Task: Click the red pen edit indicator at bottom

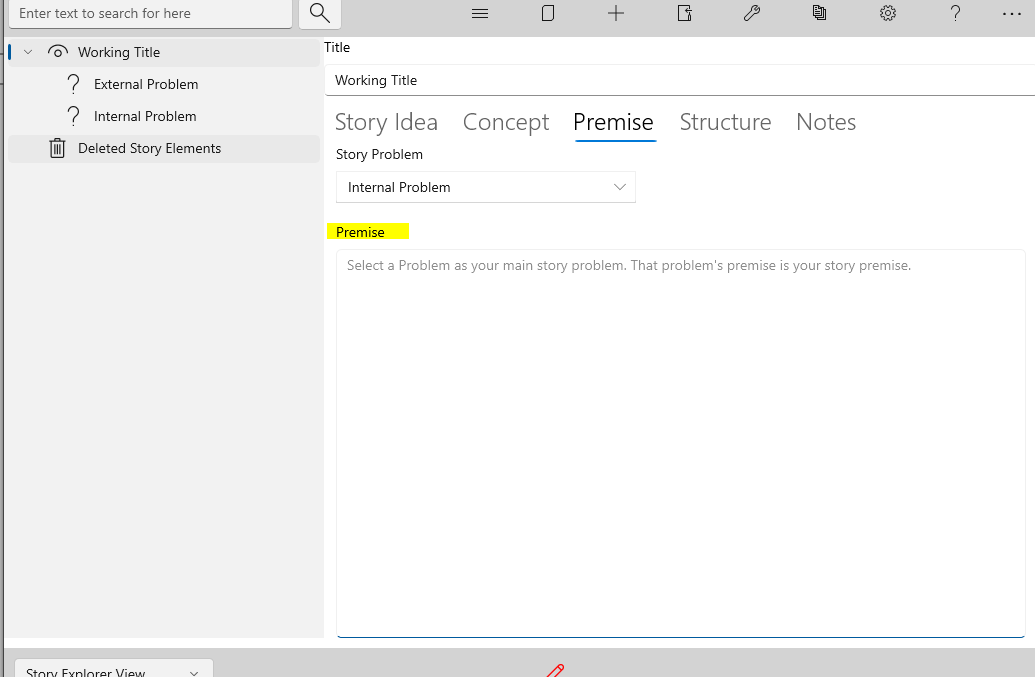Action: pos(556,670)
